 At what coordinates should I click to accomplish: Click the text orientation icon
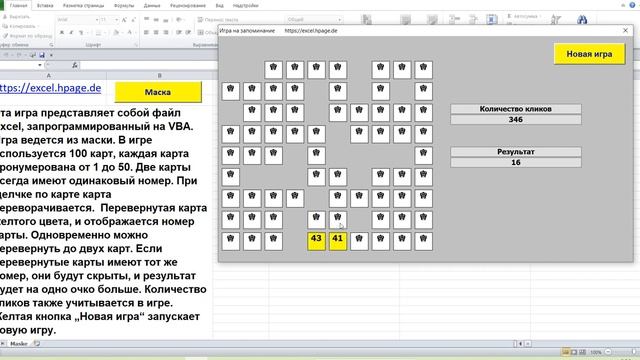[x=178, y=20]
